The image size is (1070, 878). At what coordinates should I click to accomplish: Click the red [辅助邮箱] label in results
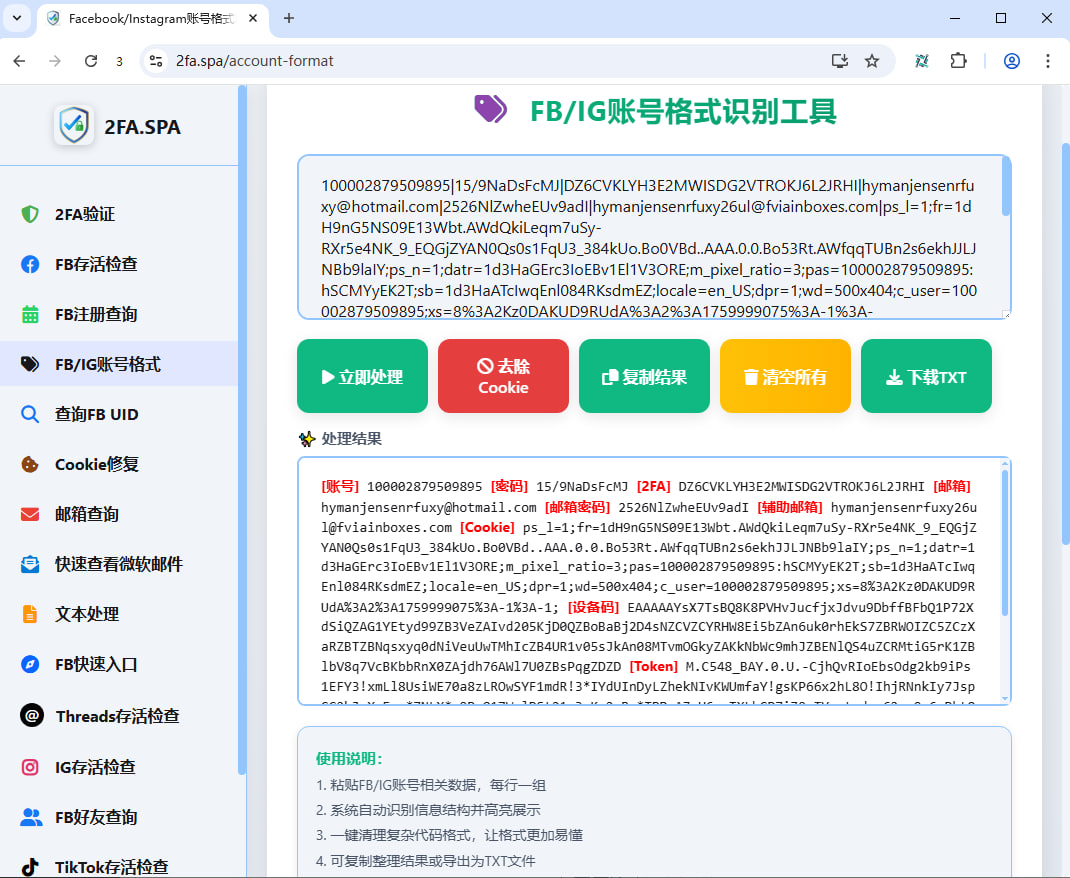point(790,508)
